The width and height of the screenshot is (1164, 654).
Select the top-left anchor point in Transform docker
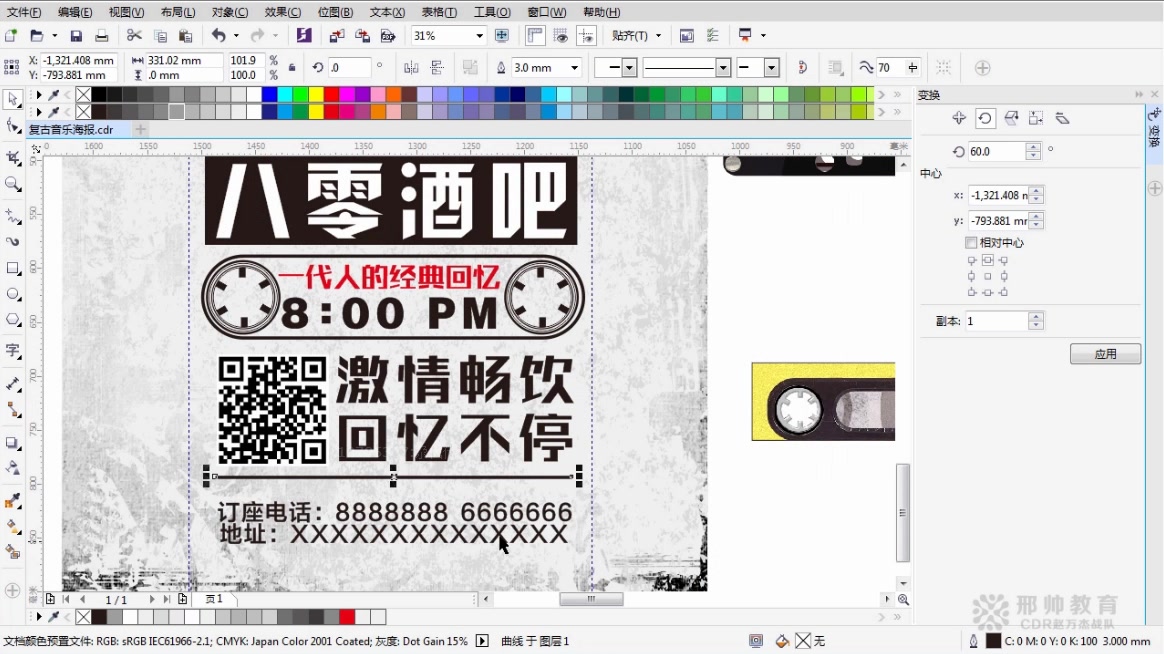[x=972, y=260]
